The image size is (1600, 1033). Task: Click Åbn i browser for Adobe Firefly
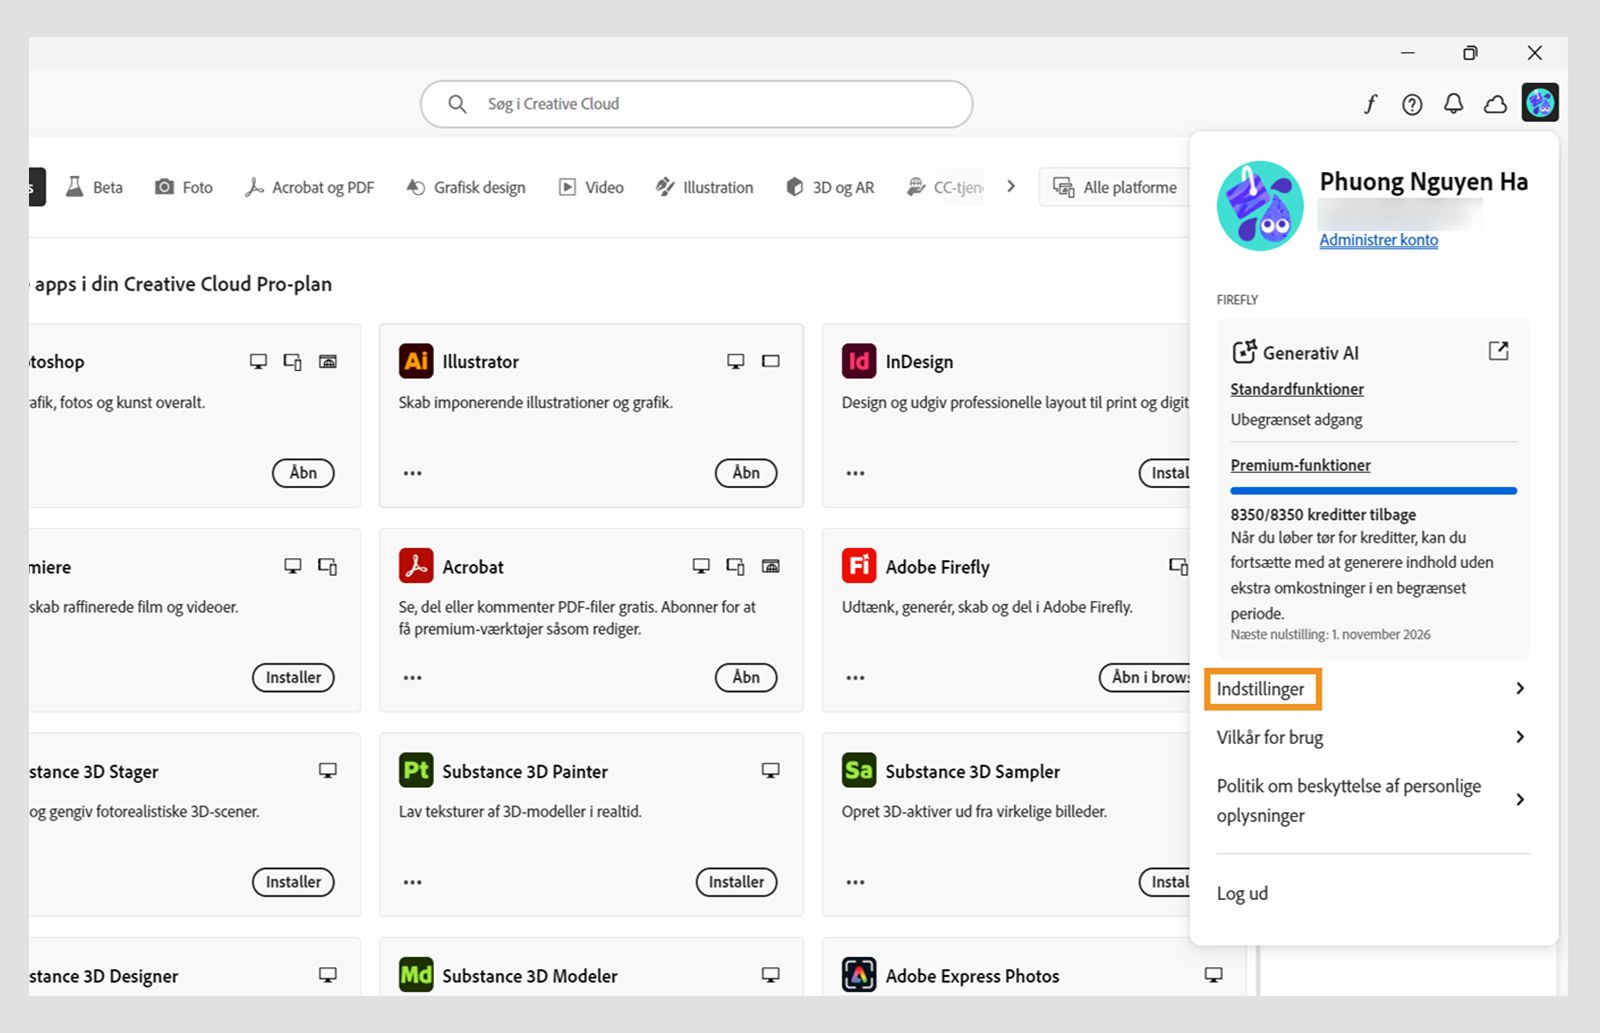1145,677
